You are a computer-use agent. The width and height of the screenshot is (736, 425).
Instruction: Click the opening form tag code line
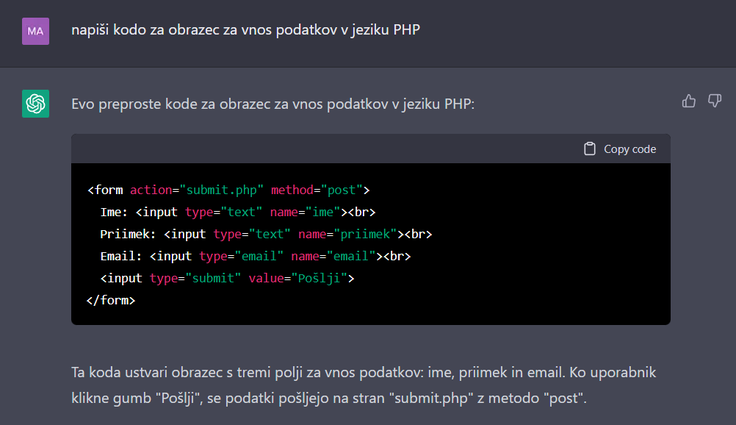tap(228, 190)
